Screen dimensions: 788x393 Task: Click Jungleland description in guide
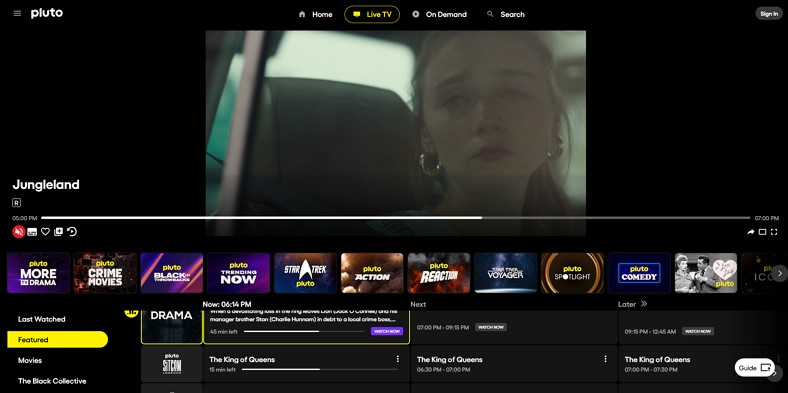pos(303,316)
